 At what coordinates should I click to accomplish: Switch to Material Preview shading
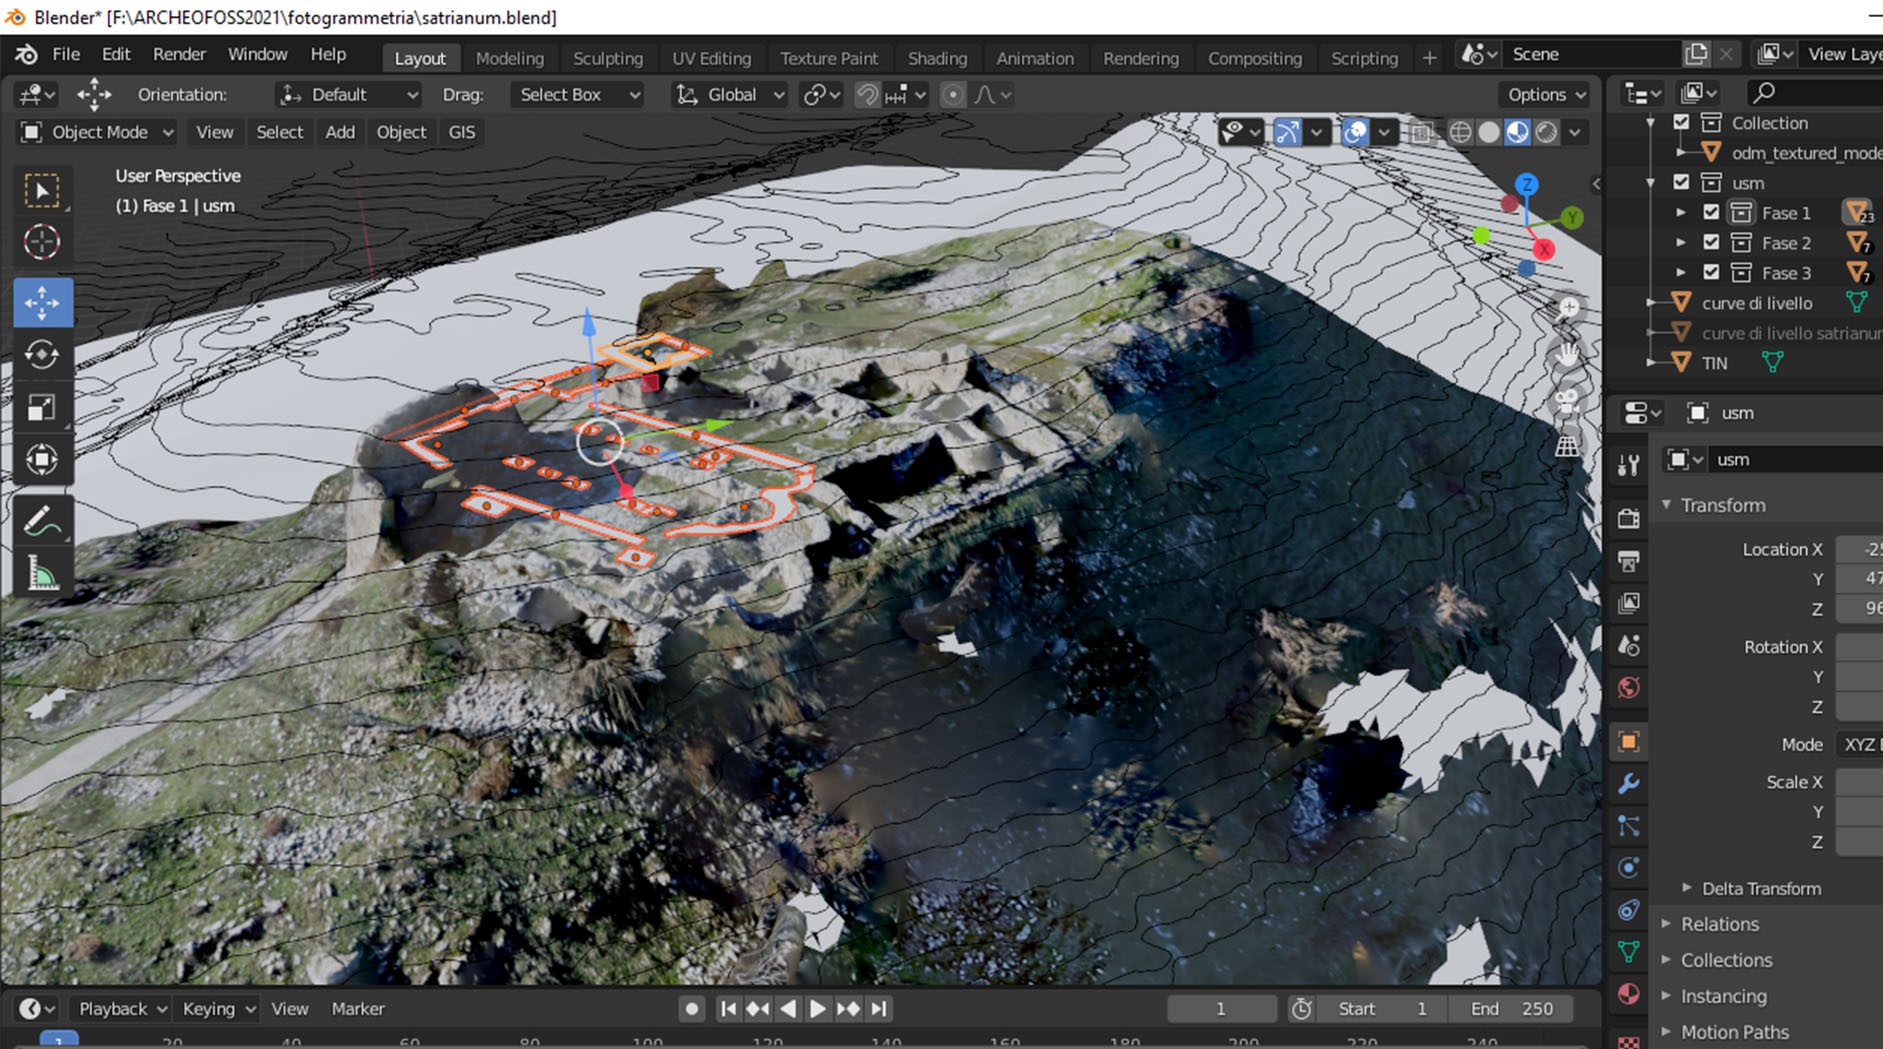click(x=1517, y=132)
